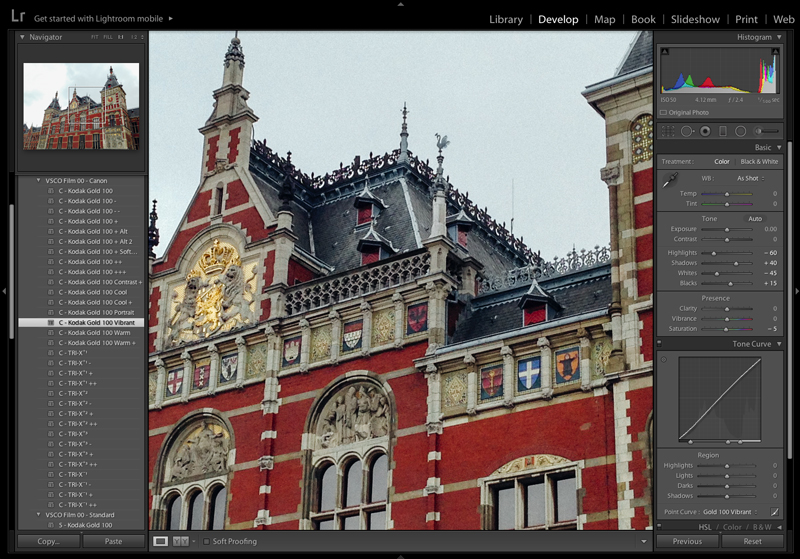
Task: Click the Reset button
Action: pyautogui.click(x=752, y=541)
